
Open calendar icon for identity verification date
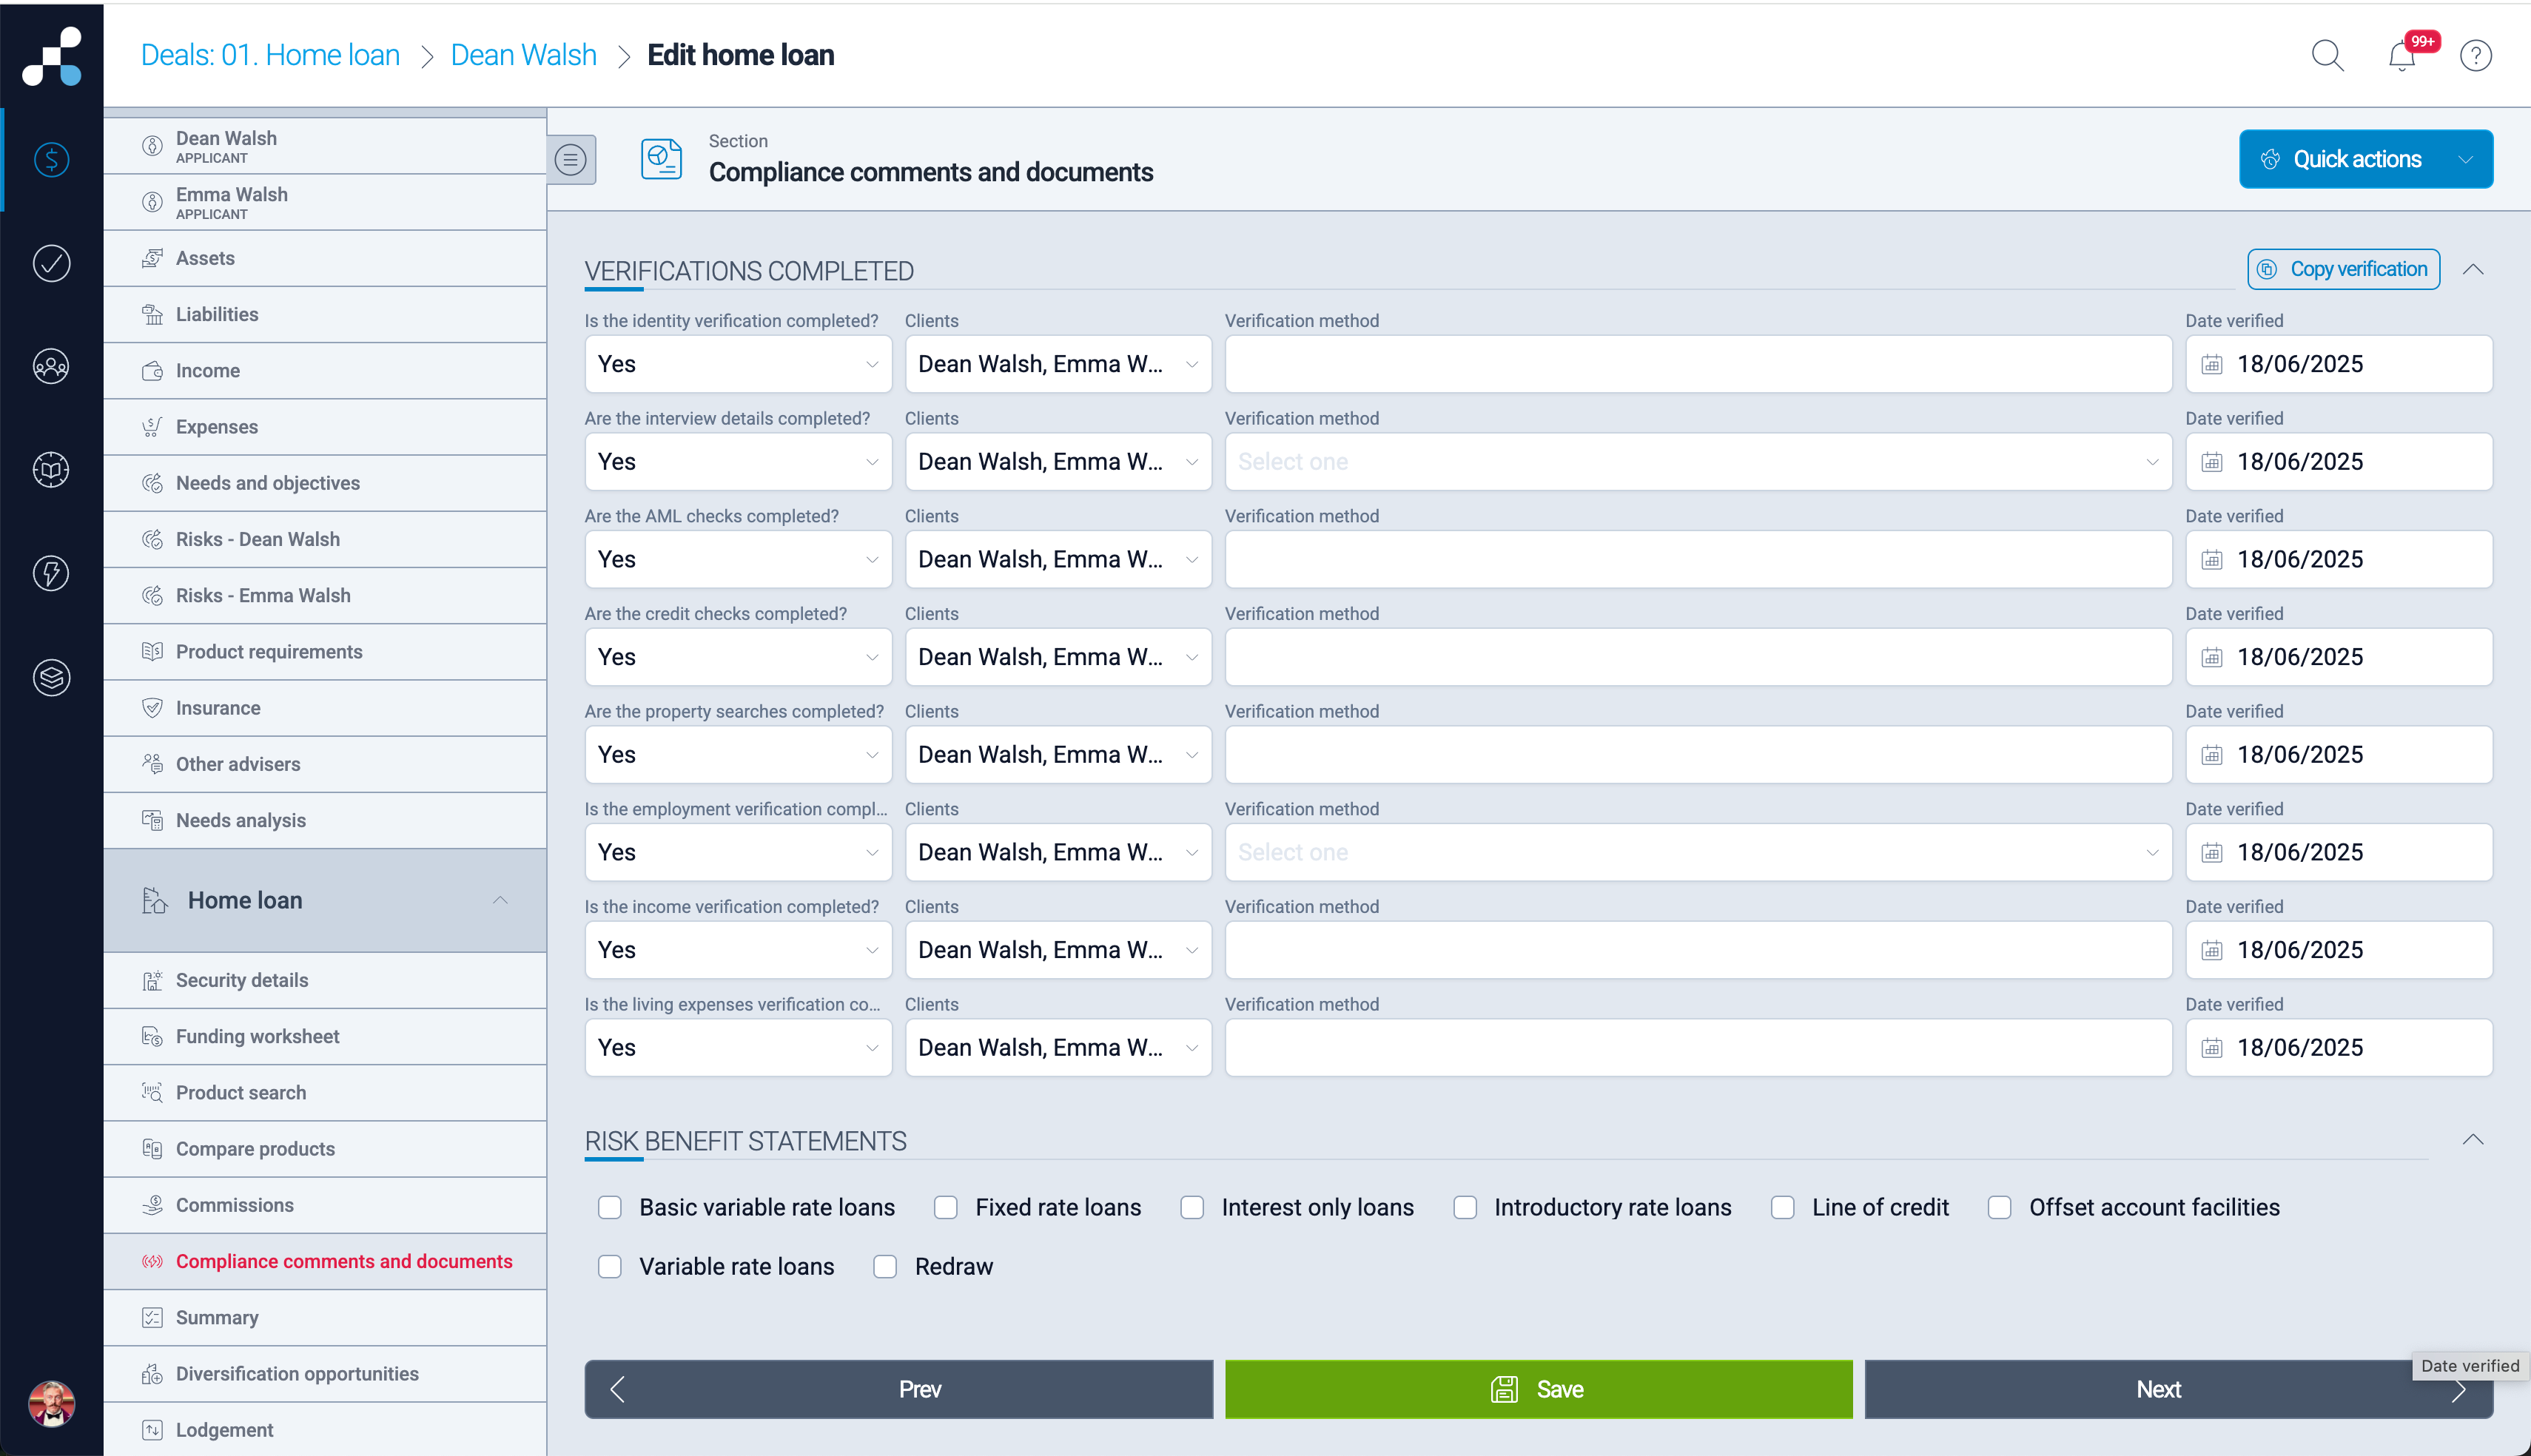(2212, 365)
